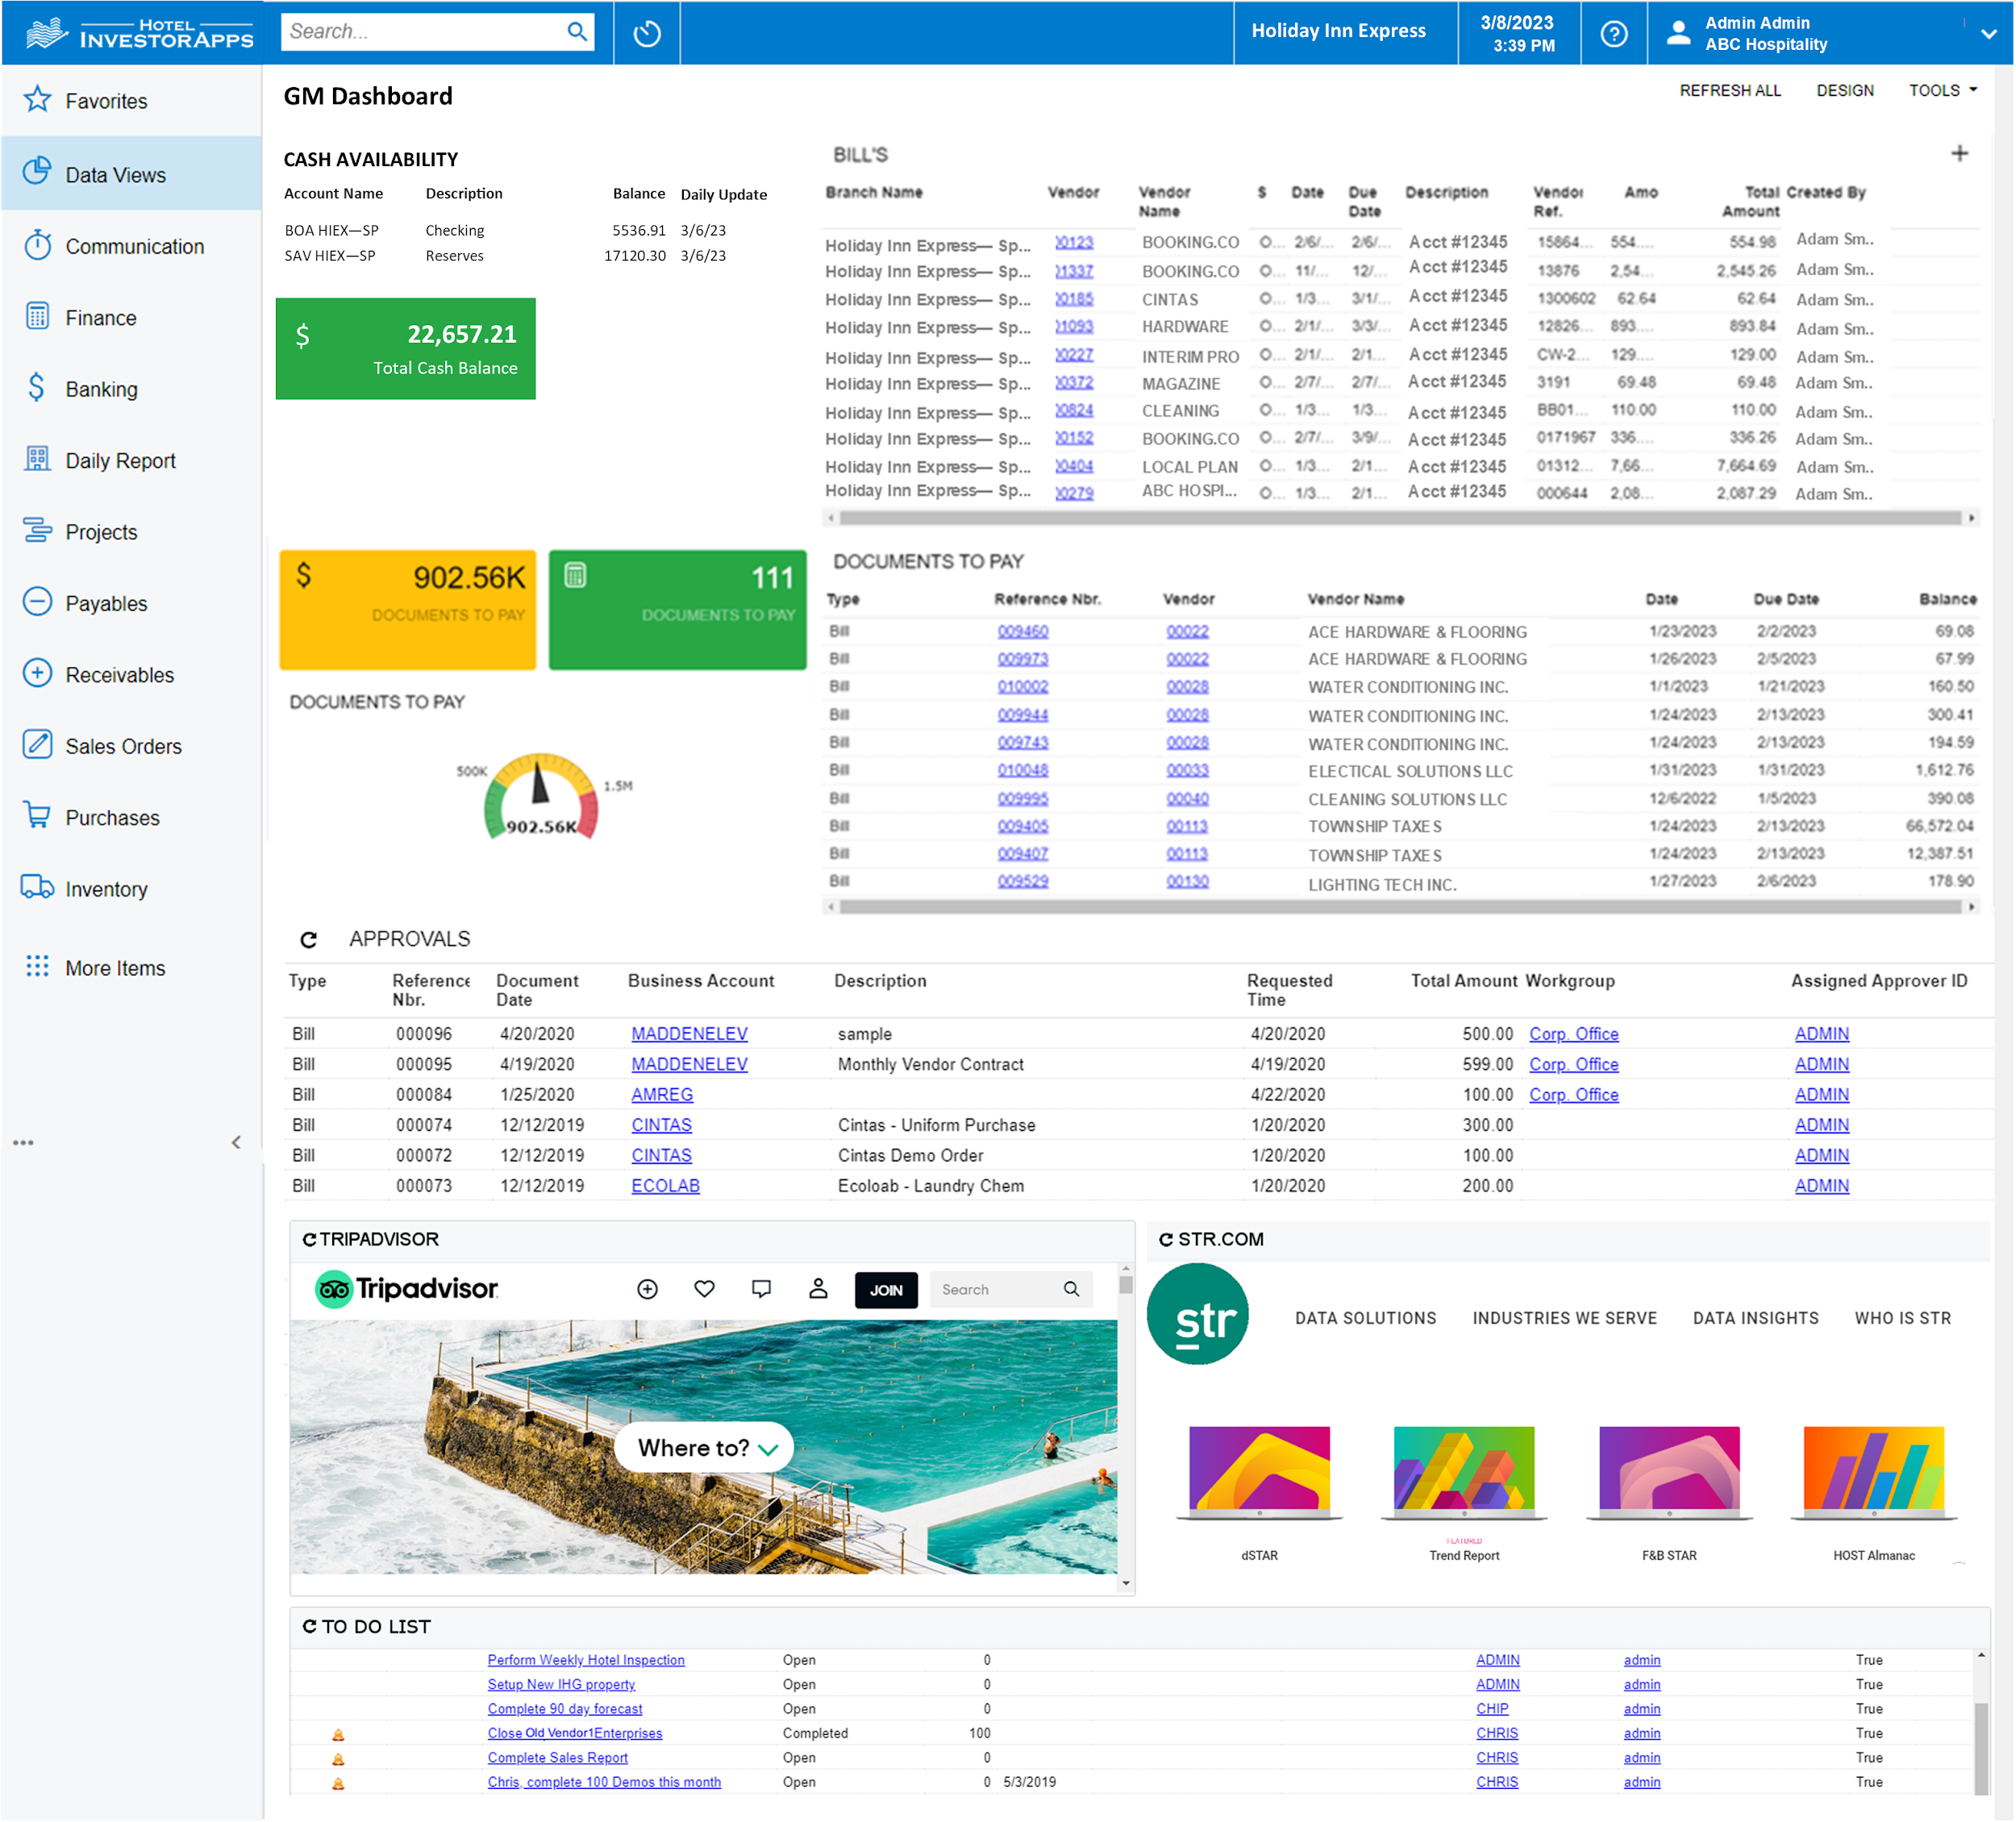Refresh the TripAdvisor widget
2016x1822 pixels.
[x=309, y=1240]
